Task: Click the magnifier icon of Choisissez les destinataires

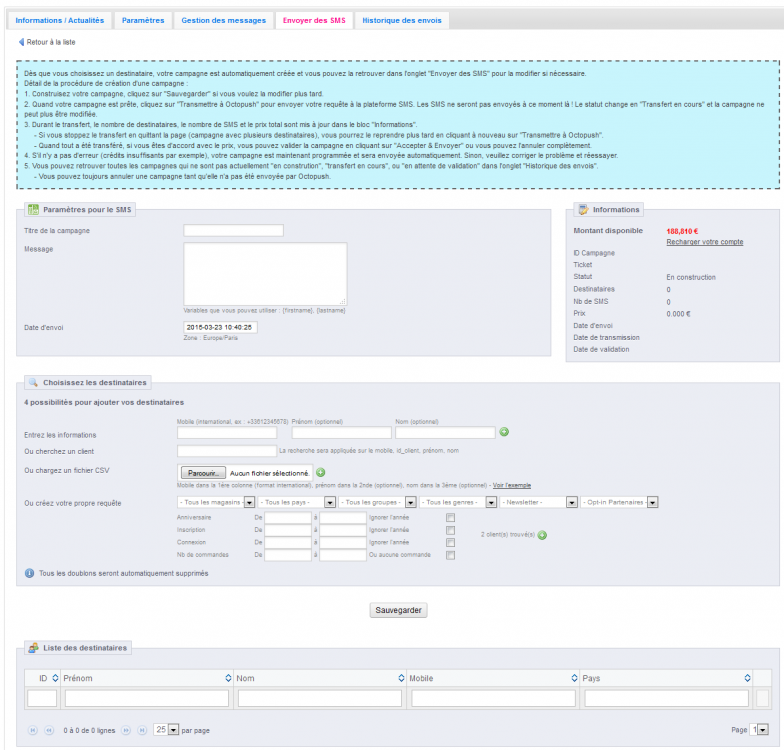Action: coord(34,382)
